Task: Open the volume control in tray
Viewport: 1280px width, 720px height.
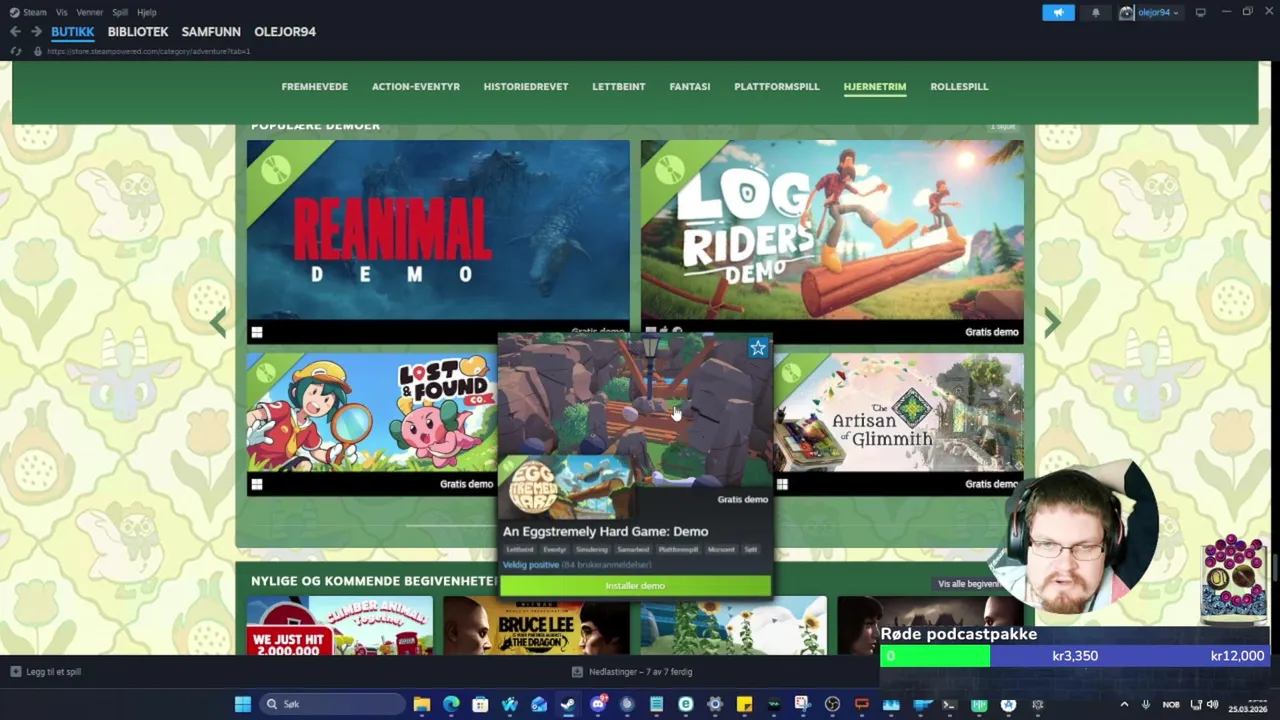Action: 1212,705
